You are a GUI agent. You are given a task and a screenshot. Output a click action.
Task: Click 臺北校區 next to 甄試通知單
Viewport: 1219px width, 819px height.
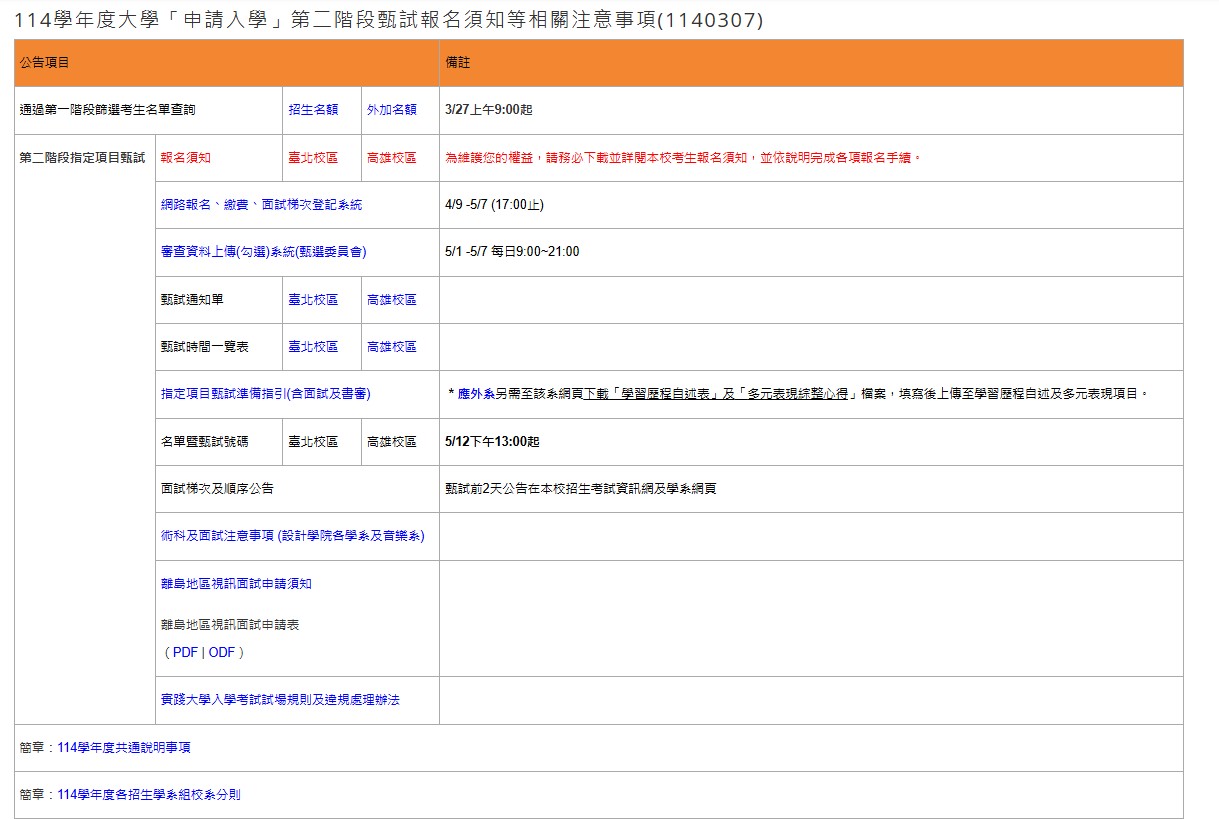coord(313,300)
